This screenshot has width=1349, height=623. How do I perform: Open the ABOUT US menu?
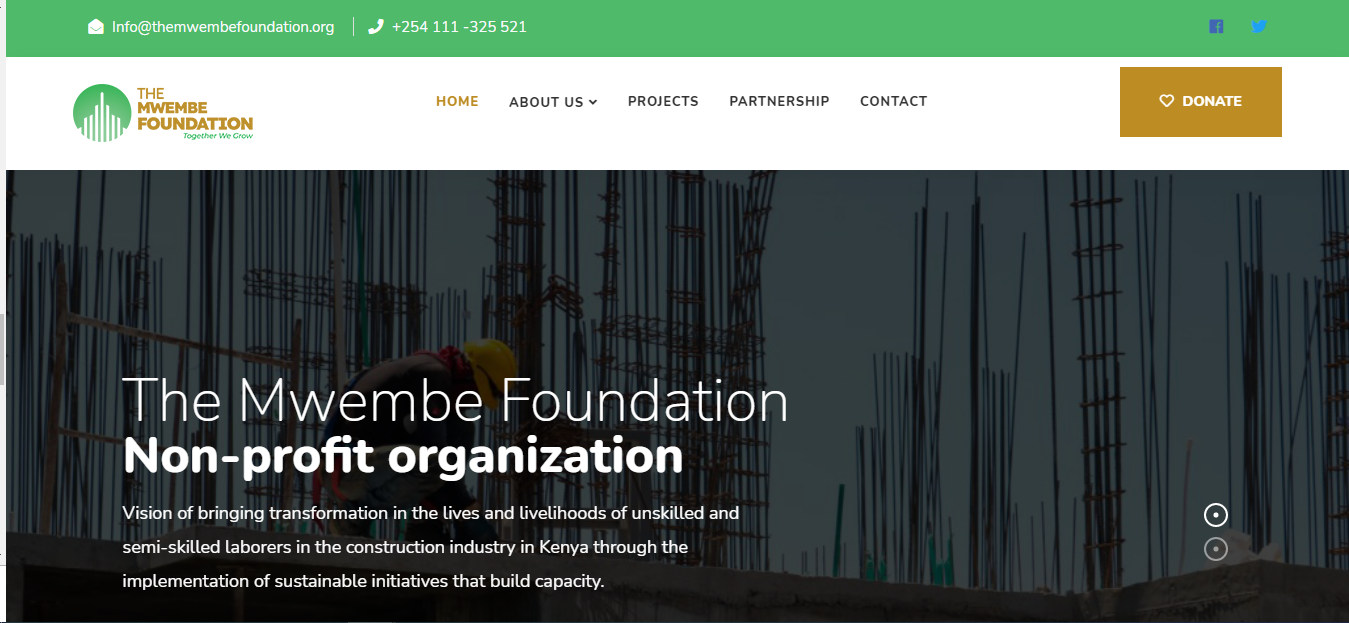pos(553,102)
